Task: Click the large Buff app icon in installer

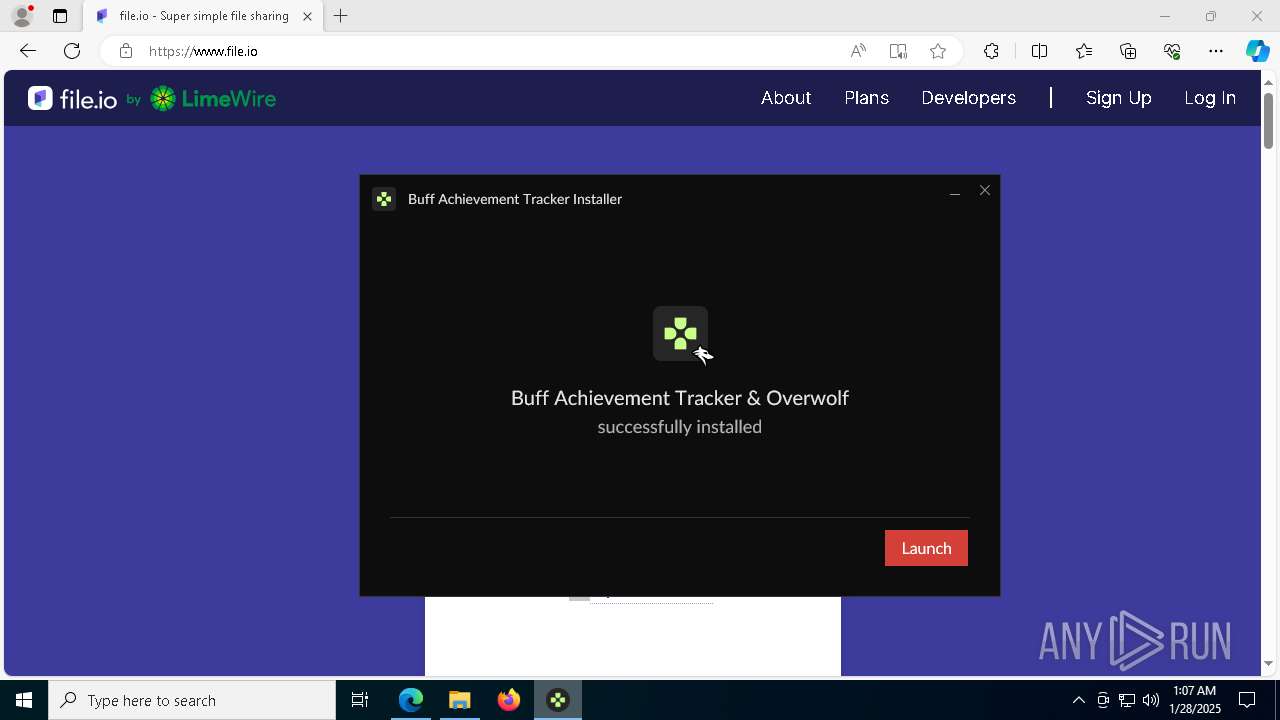Action: [680, 333]
